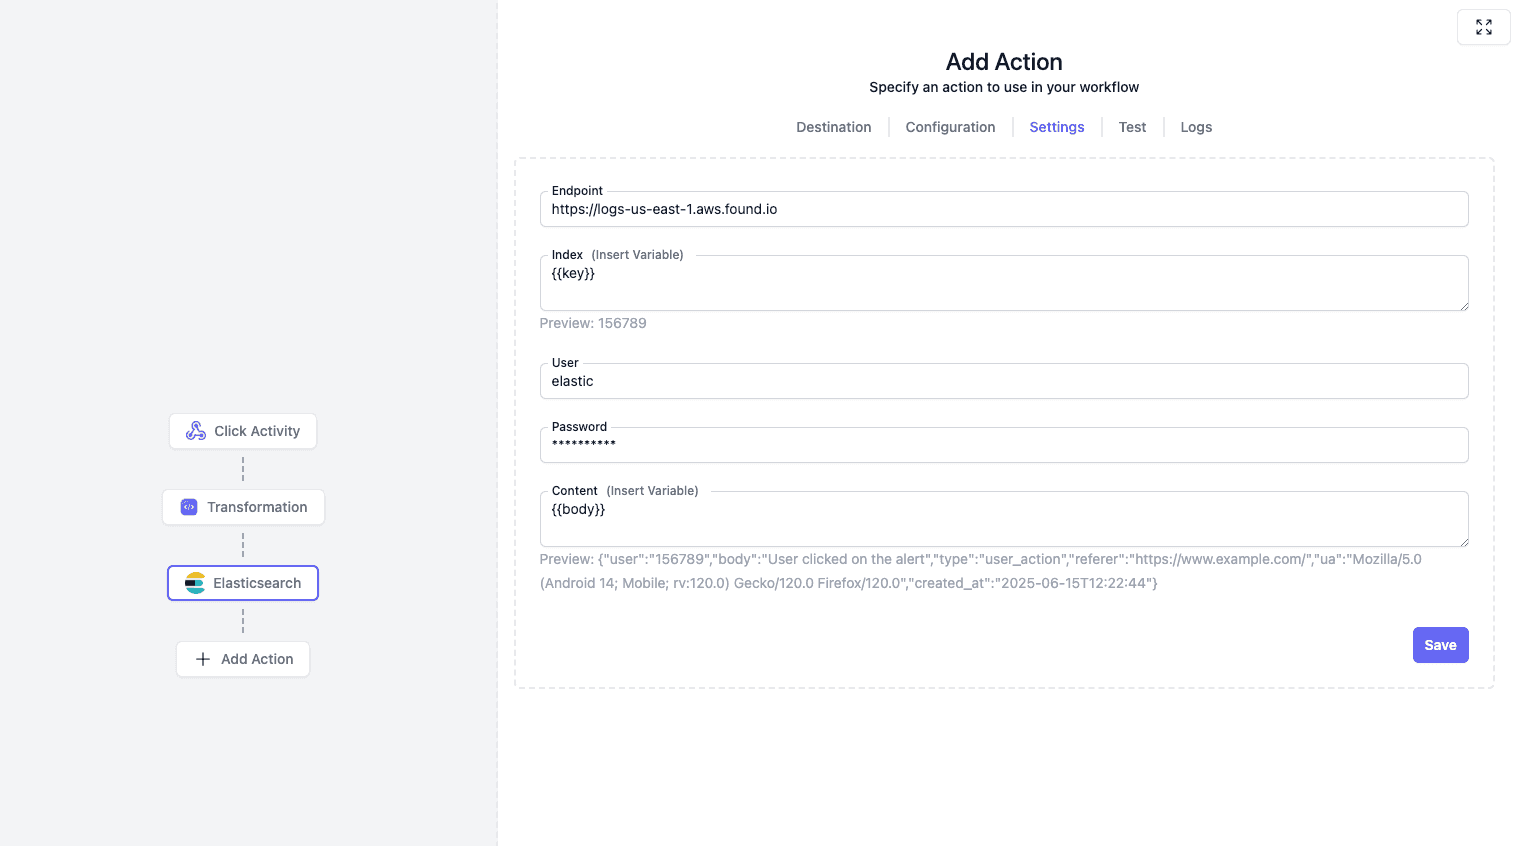Focus the Endpoint URL input field
This screenshot has height=846, width=1535.
1004,209
